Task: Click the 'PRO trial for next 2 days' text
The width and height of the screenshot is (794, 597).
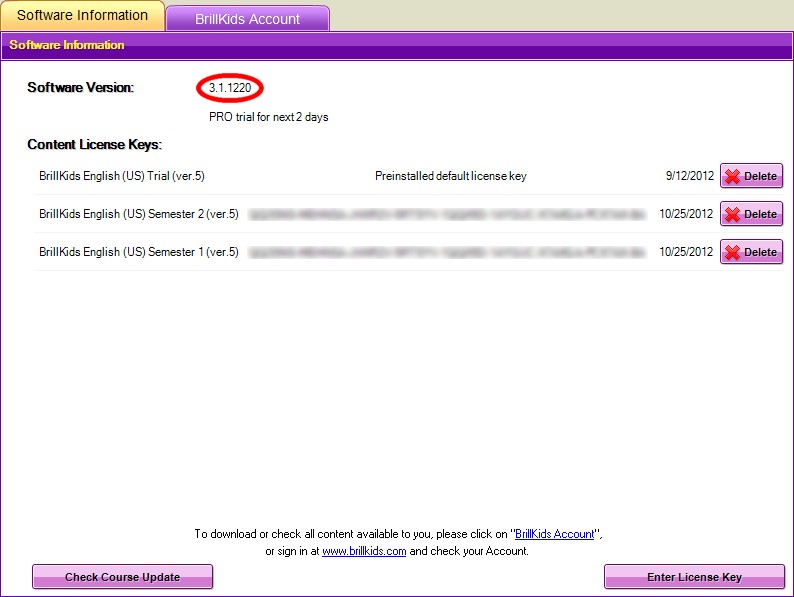Action: point(268,117)
